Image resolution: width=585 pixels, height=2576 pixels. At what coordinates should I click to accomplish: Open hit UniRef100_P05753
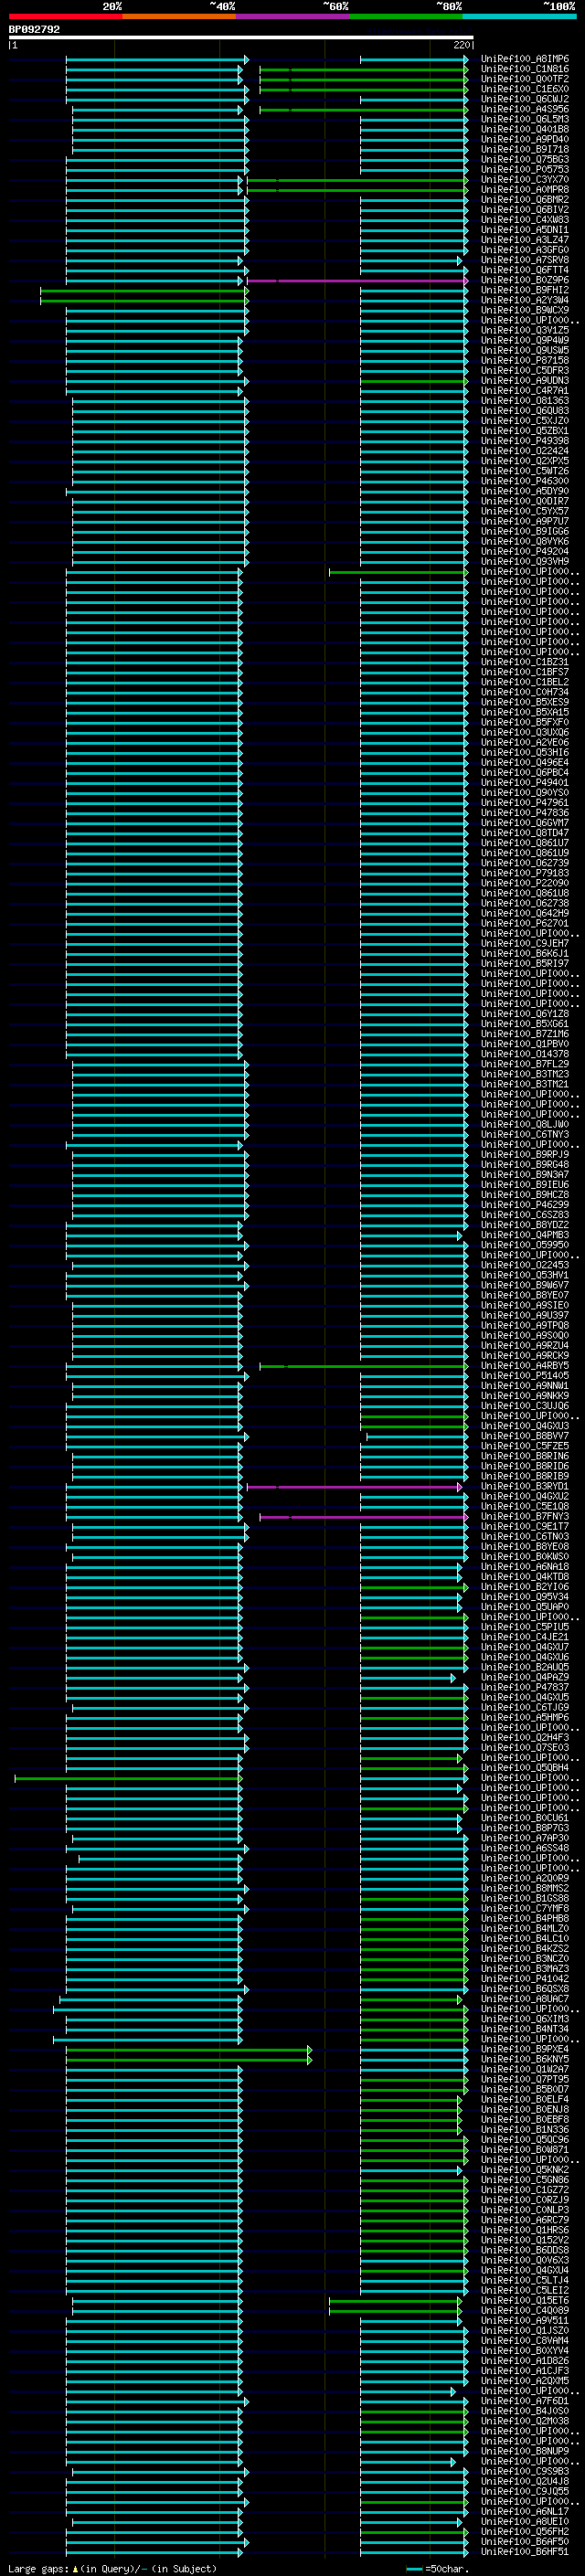525,170
